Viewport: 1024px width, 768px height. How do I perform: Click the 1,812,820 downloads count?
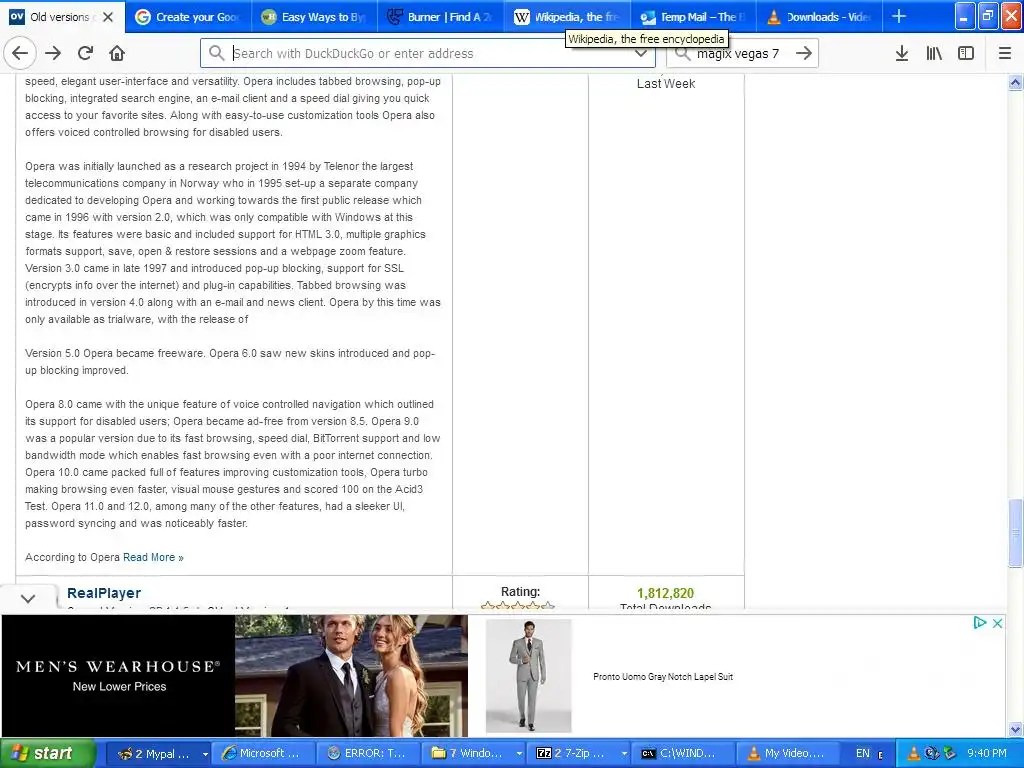tap(665, 593)
